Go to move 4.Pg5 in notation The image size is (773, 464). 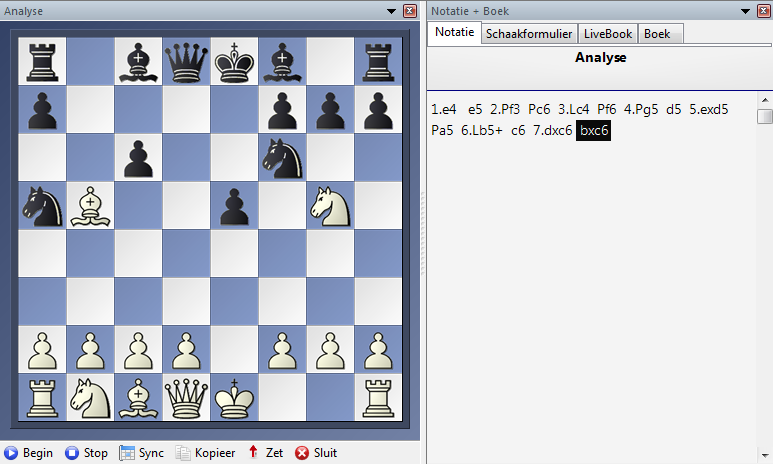click(x=645, y=109)
